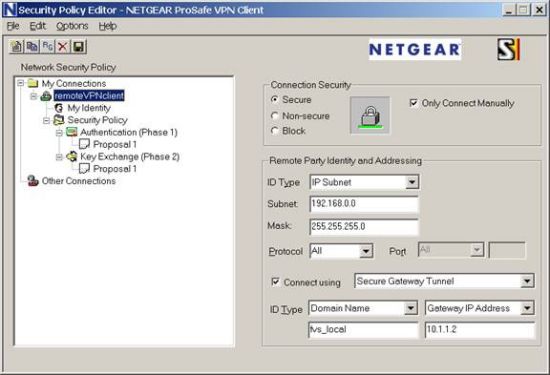Select My Connections tree label
550x375 pixels.
[x=74, y=83]
